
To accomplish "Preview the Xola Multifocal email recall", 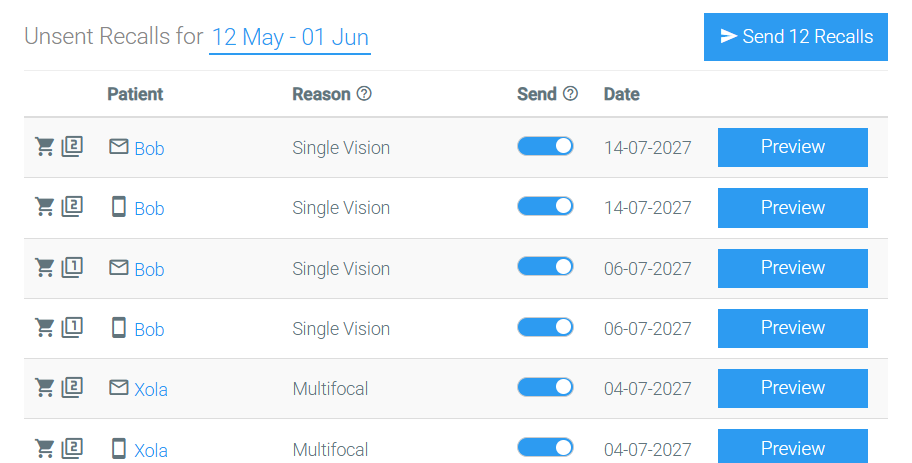I will (793, 388).
